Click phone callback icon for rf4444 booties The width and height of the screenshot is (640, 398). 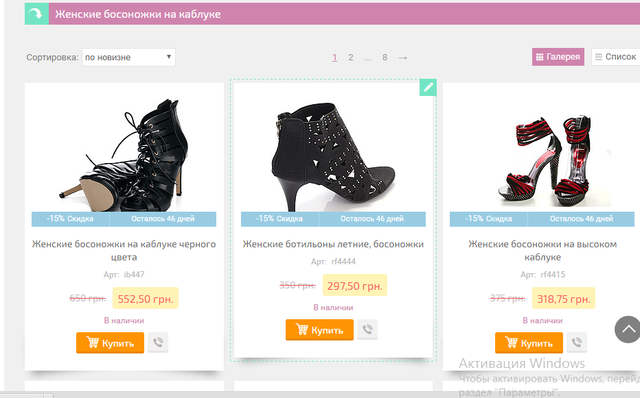(367, 329)
